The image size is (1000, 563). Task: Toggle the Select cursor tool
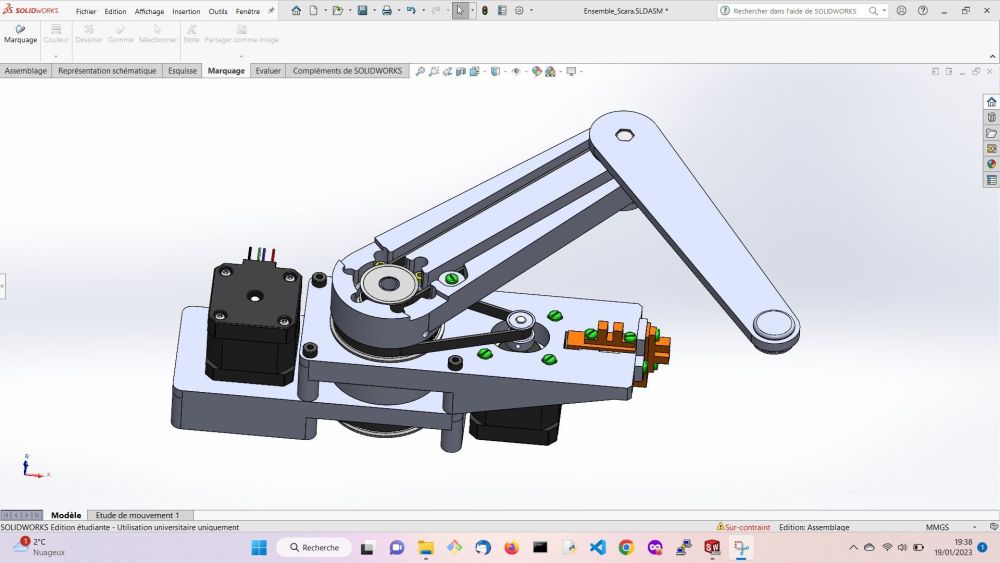pos(459,11)
